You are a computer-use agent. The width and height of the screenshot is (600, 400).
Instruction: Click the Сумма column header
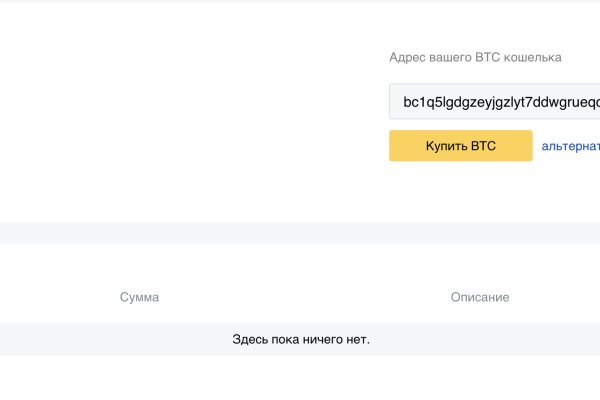[139, 297]
